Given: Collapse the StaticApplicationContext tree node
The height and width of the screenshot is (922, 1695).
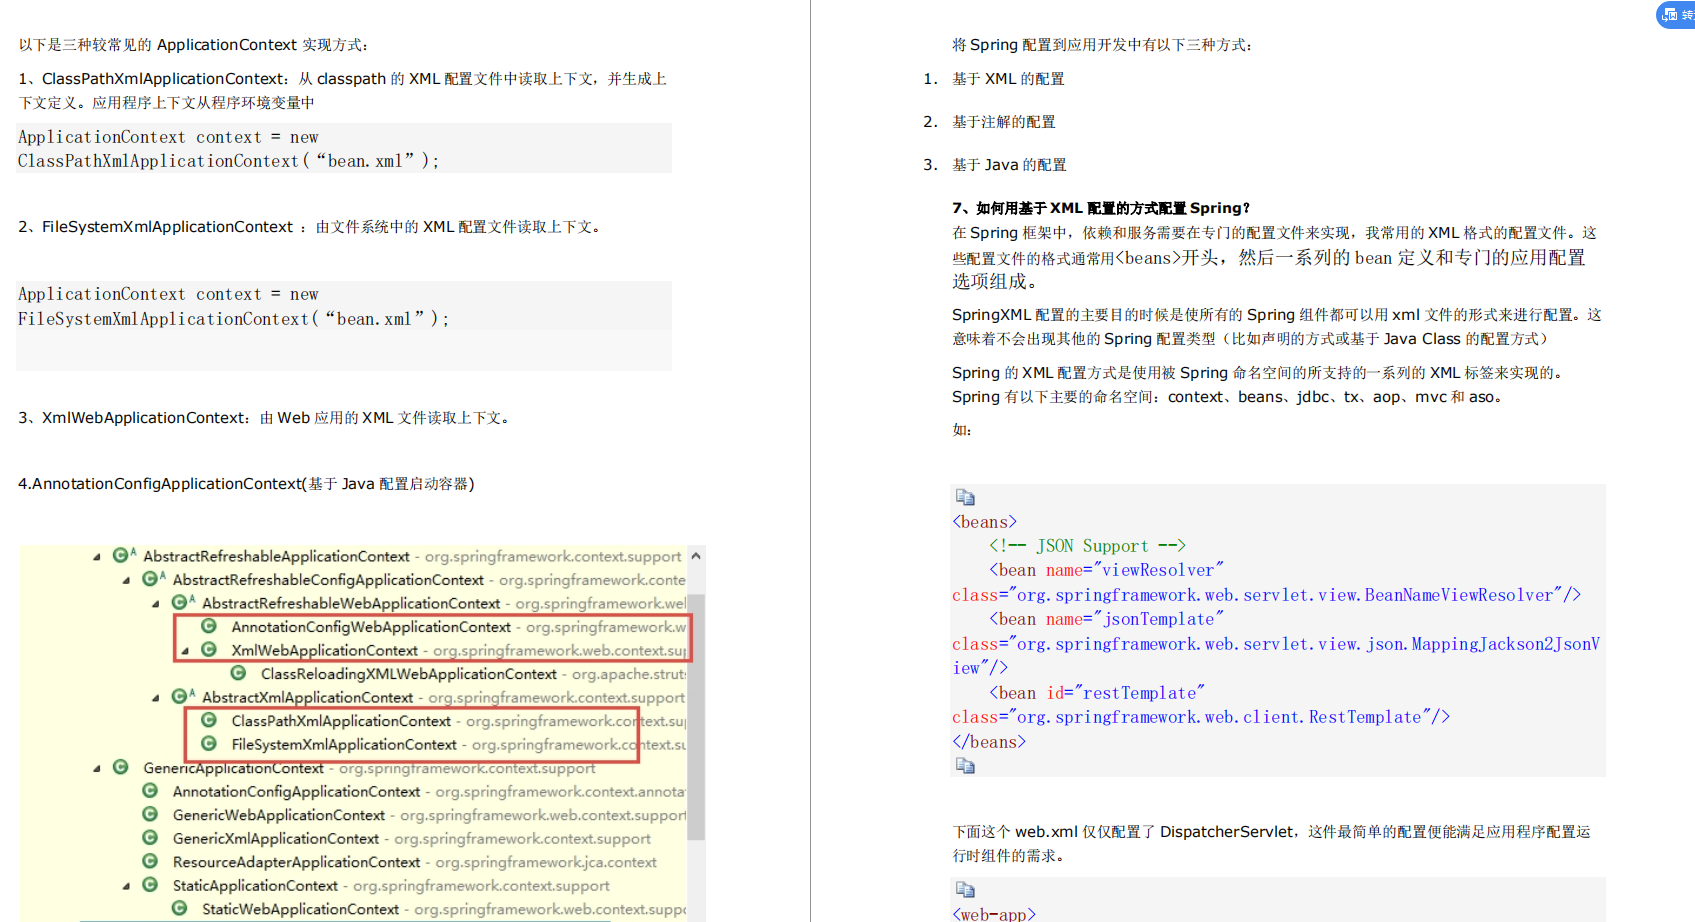Looking at the screenshot, I should (126, 886).
